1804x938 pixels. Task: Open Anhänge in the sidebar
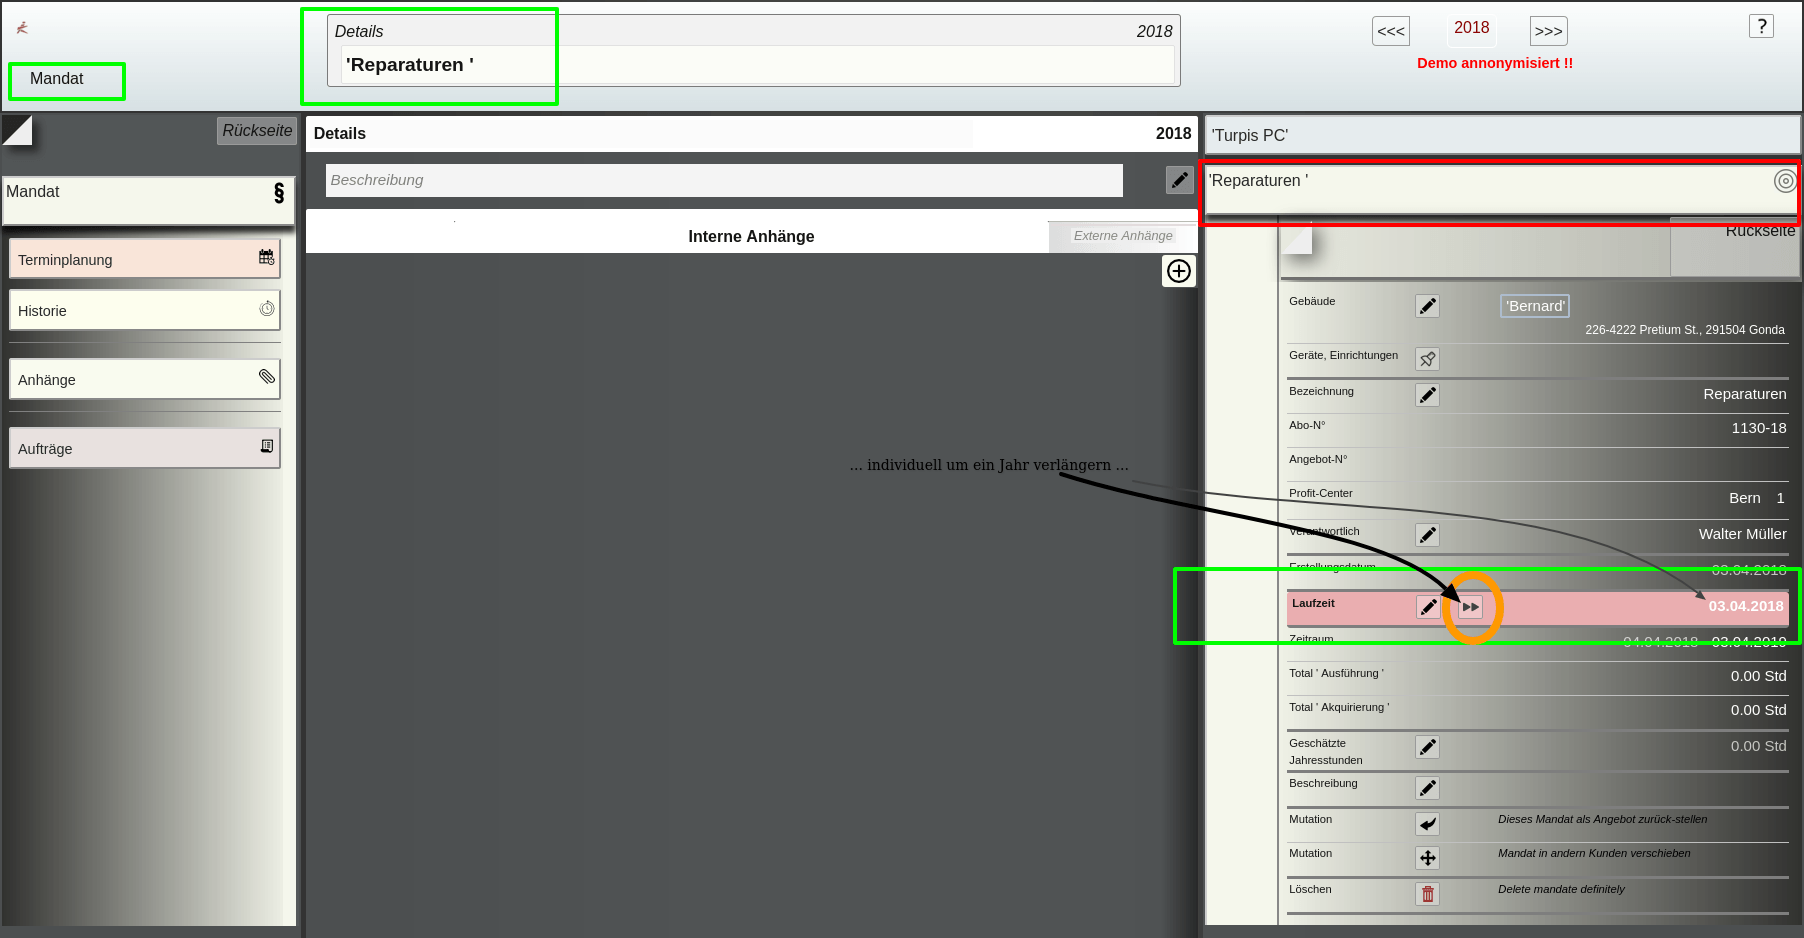coord(145,379)
